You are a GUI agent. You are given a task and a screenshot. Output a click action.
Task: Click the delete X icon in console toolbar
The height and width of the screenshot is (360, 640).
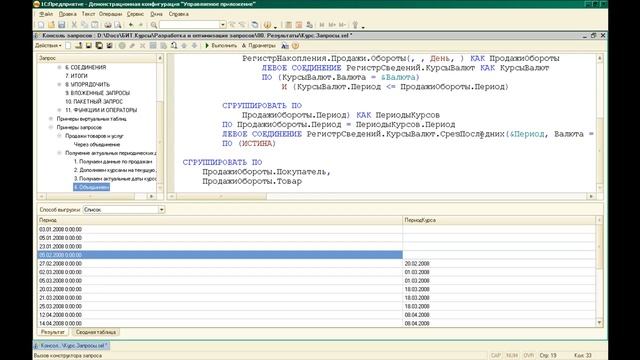tap(142, 46)
